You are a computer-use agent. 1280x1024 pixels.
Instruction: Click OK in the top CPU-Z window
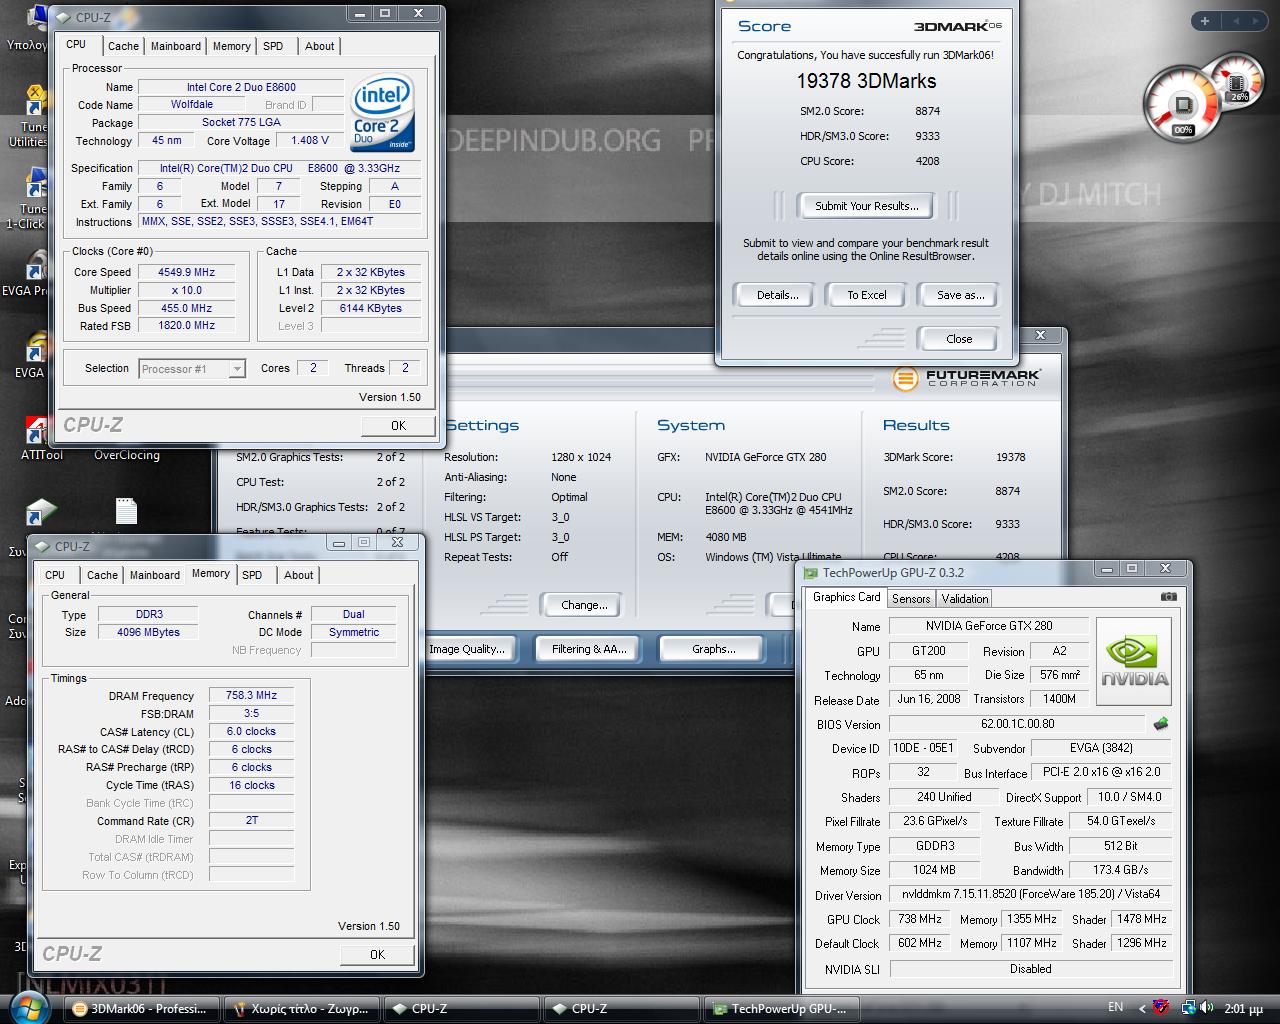click(398, 425)
